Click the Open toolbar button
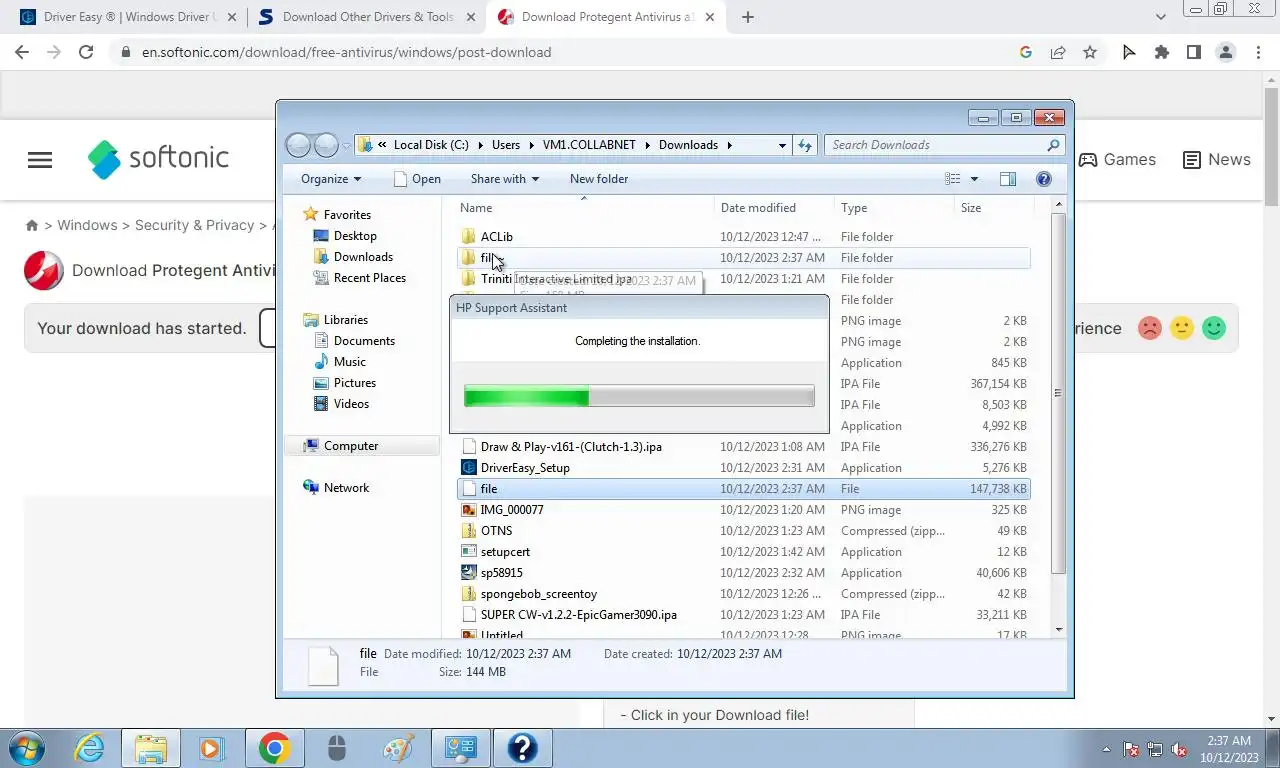 417,179
